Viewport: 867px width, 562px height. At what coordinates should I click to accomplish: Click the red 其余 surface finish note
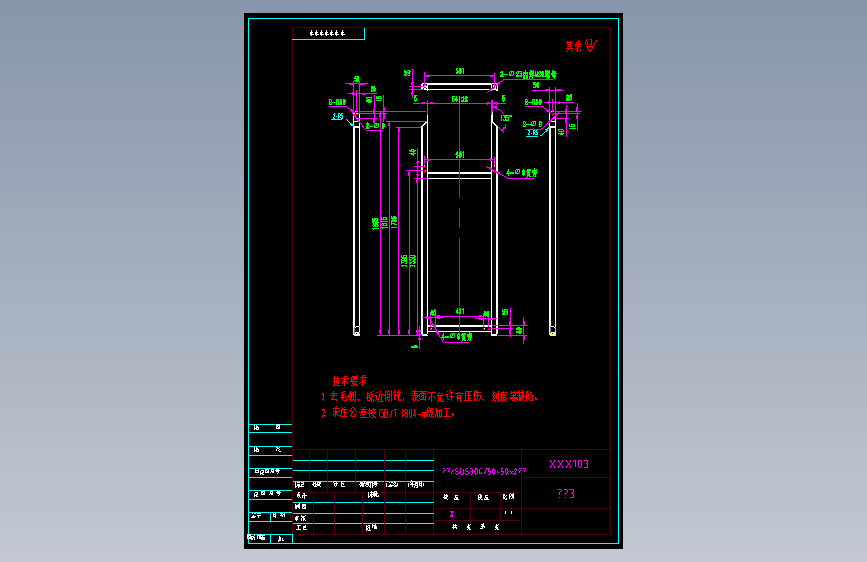(x=581, y=46)
